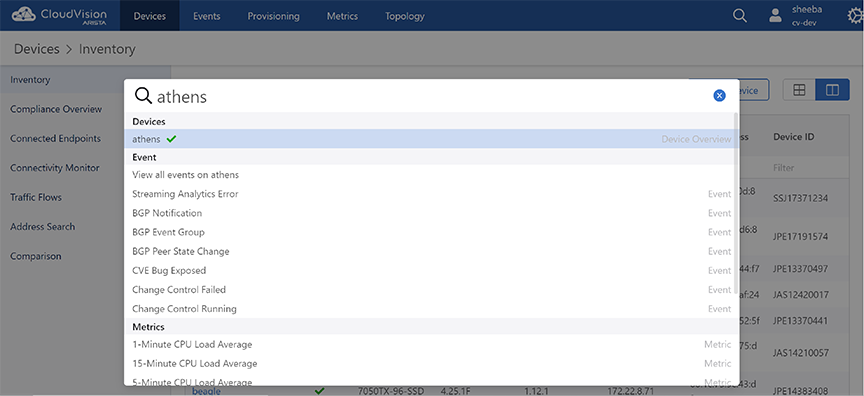Click the green checkmark beside athens
This screenshot has width=864, height=396.
(171, 139)
